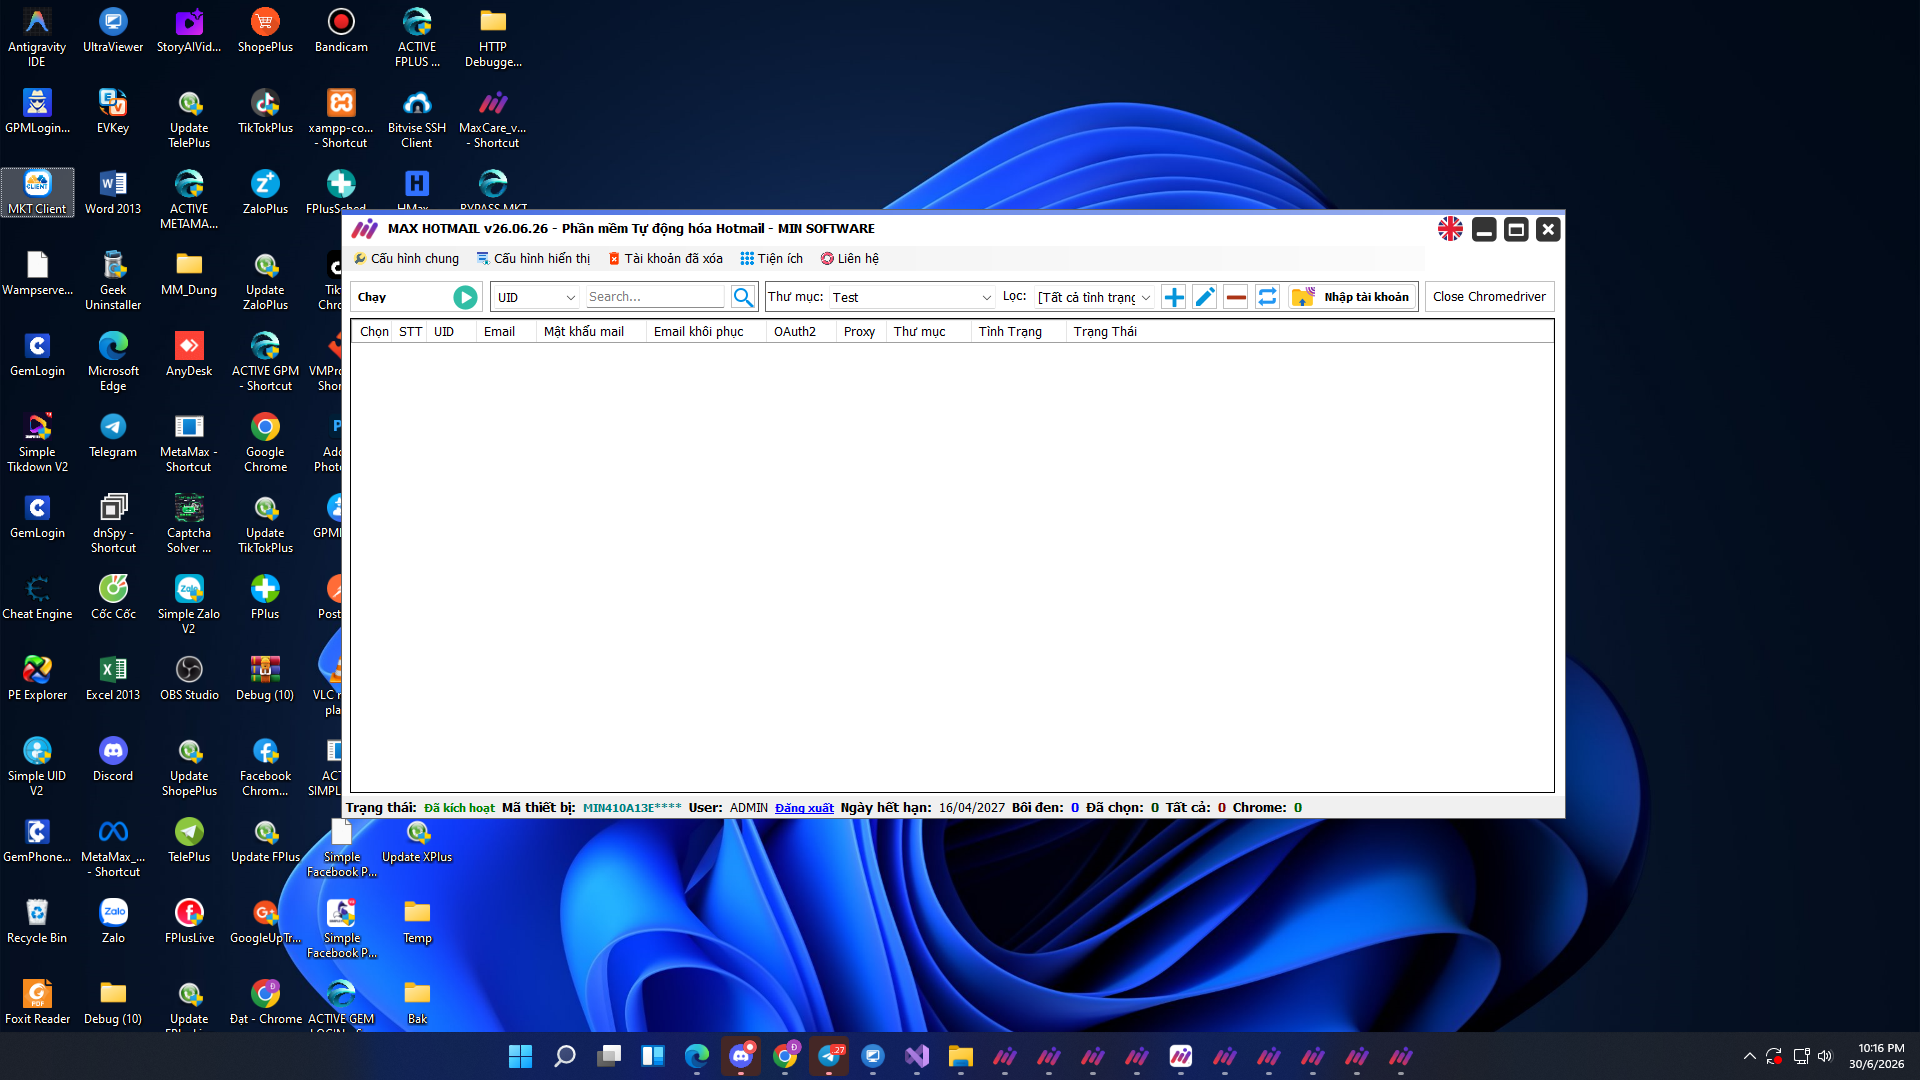Select the AnyDesk desktop icon
1920x1080 pixels.
[x=189, y=354]
